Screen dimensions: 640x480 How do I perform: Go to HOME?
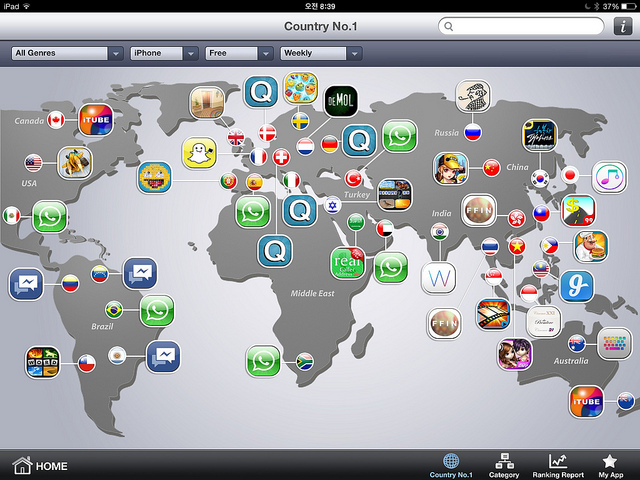click(x=40, y=466)
